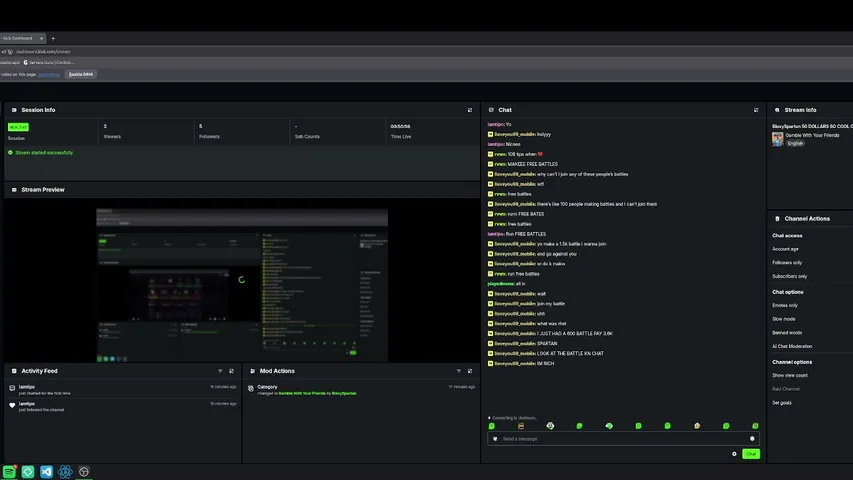The width and height of the screenshot is (853, 480).
Task: Open Spotify from the taskbar
Action: tap(9, 471)
